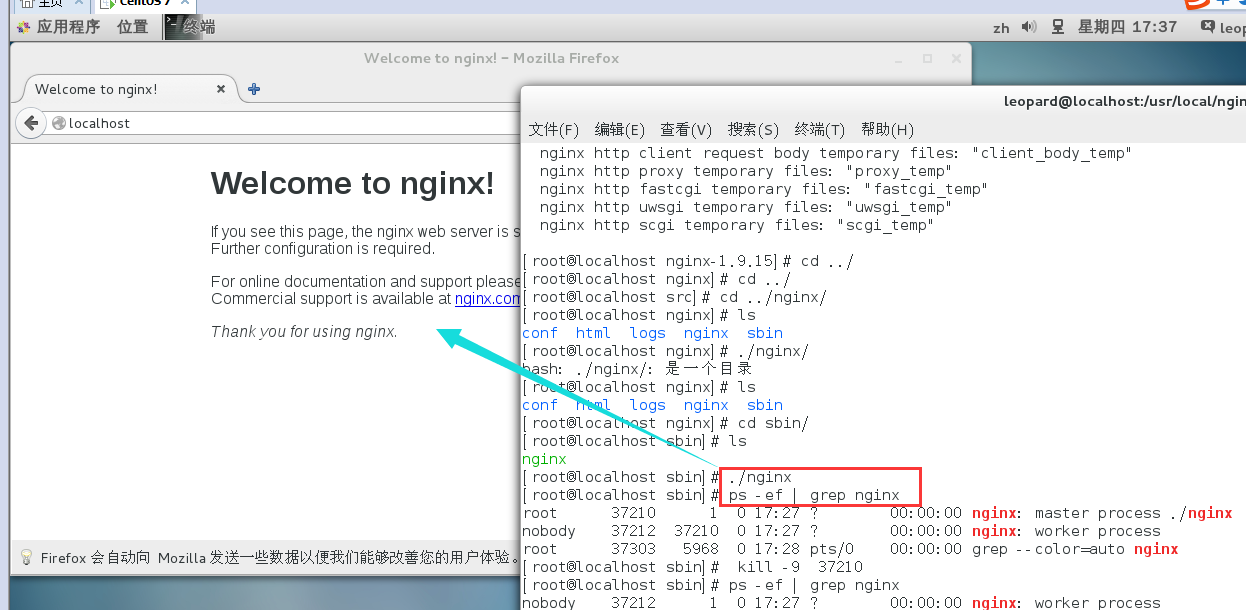Open the terminal 编辑(E) menu

[x=620, y=130]
